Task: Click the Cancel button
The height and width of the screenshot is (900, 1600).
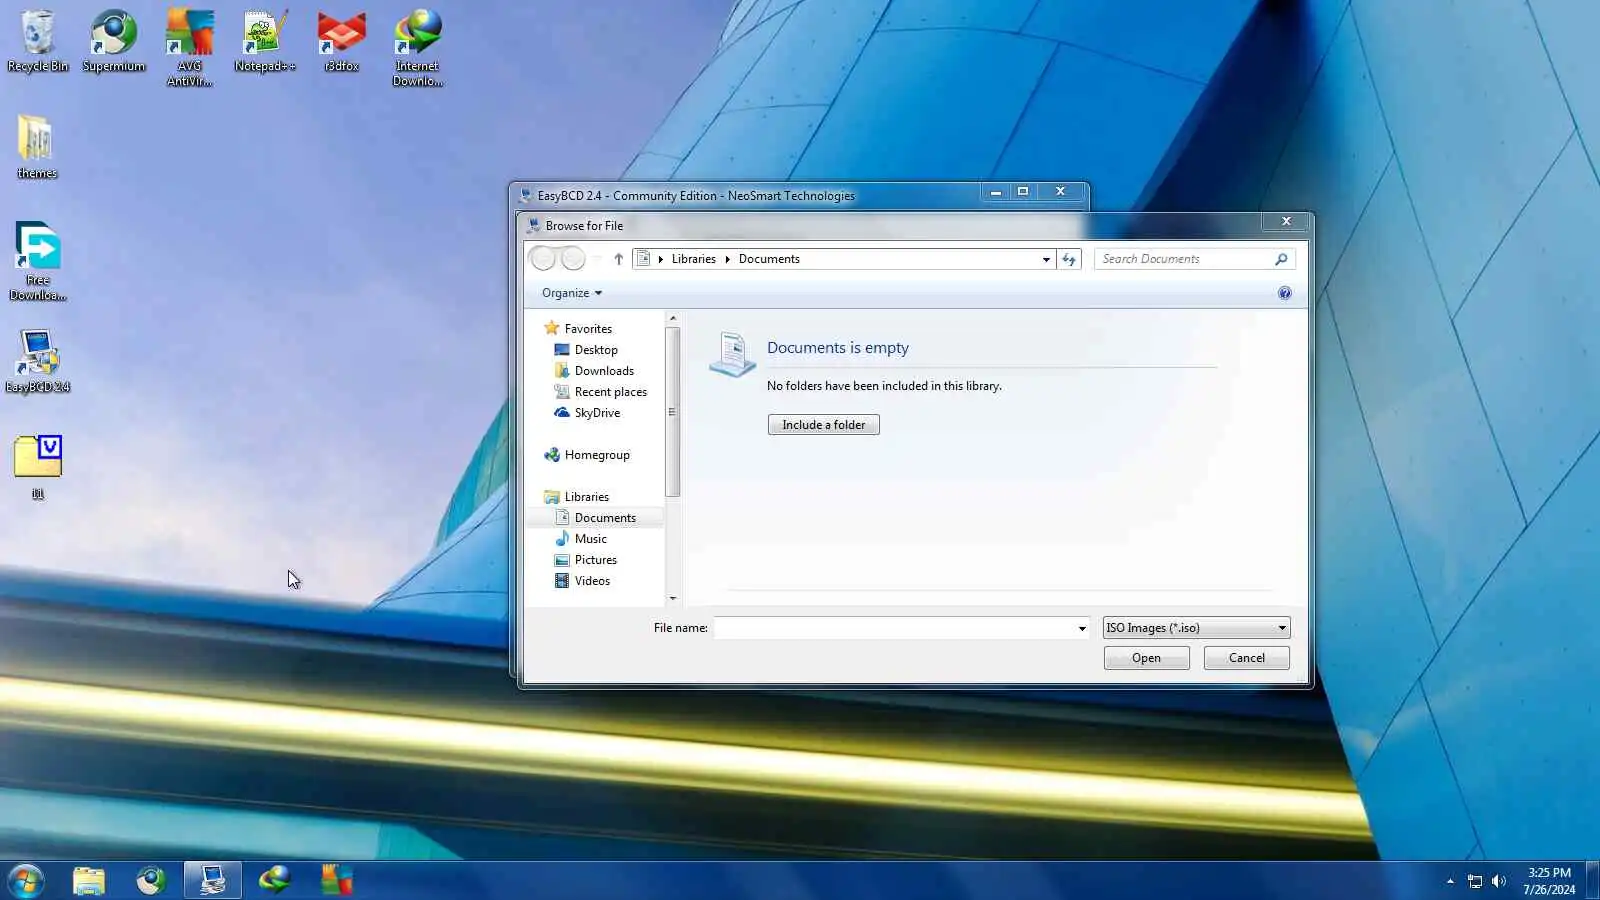Action: pos(1247,658)
